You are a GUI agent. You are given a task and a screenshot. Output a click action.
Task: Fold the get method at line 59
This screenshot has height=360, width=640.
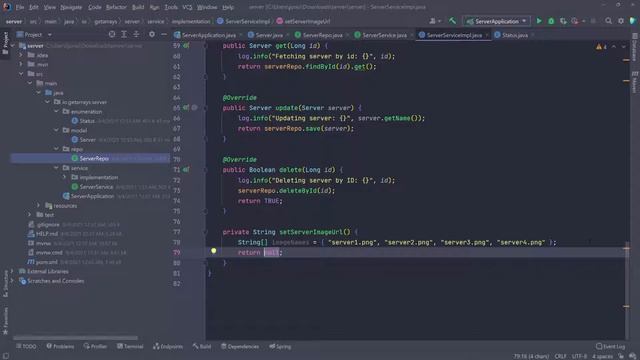(206, 46)
